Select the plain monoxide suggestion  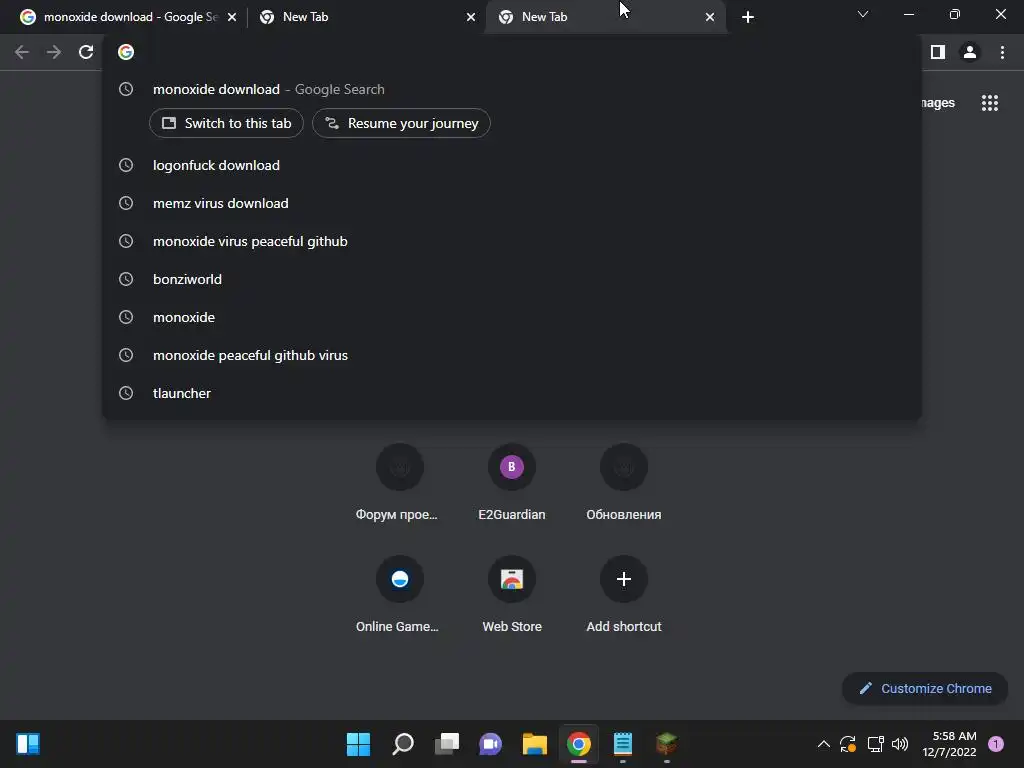(512, 317)
